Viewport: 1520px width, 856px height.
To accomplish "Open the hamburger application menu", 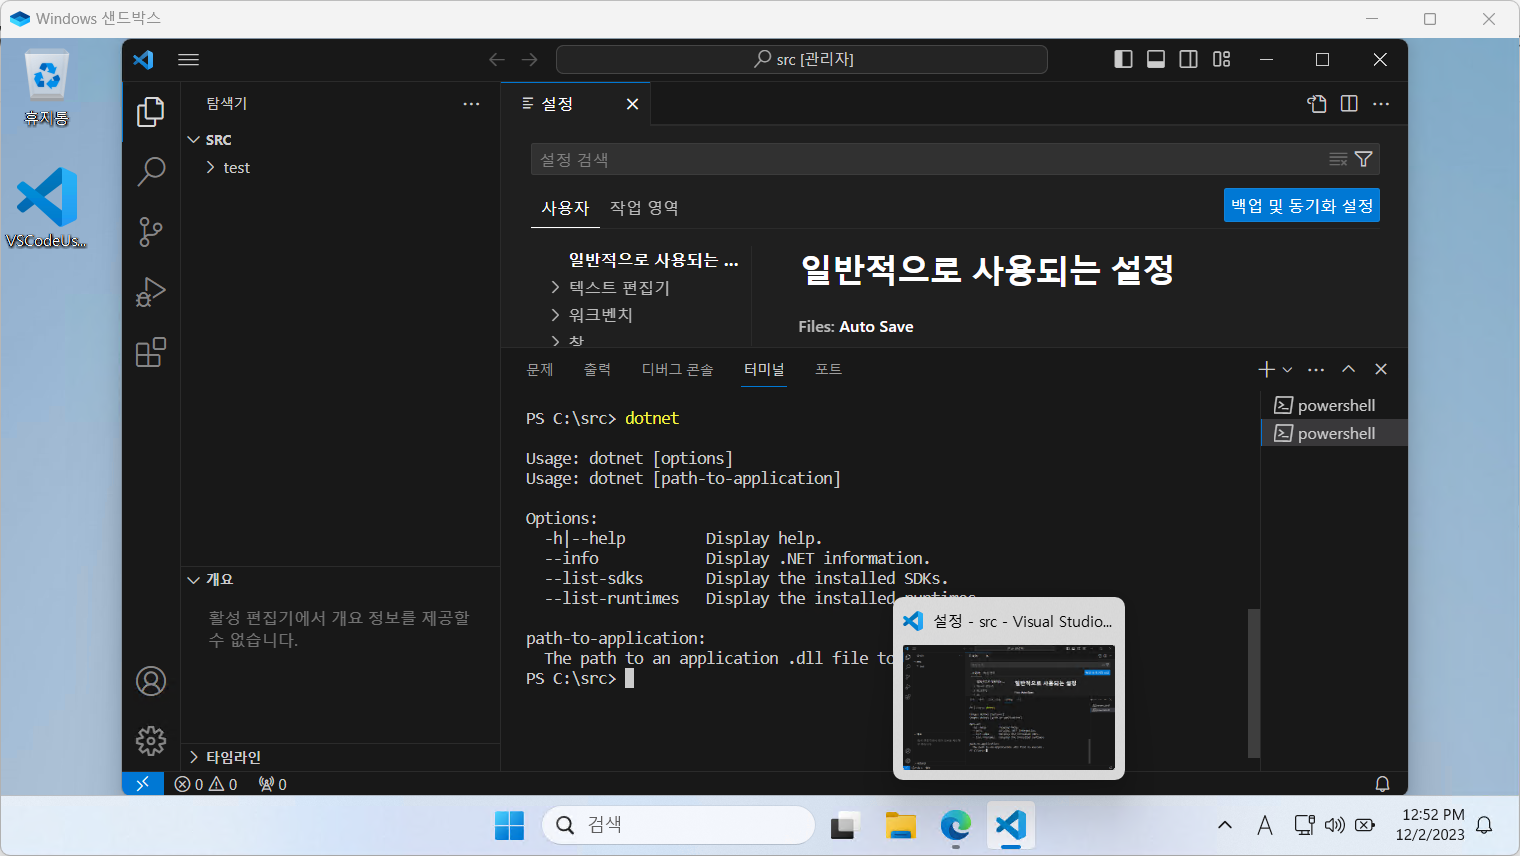I will [x=188, y=59].
